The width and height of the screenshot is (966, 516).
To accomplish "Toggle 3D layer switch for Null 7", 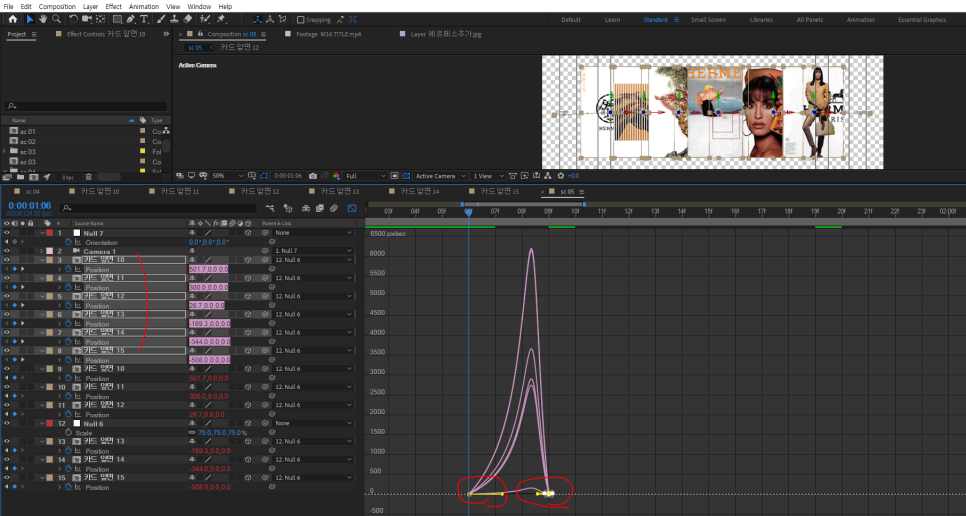I will tap(248, 233).
